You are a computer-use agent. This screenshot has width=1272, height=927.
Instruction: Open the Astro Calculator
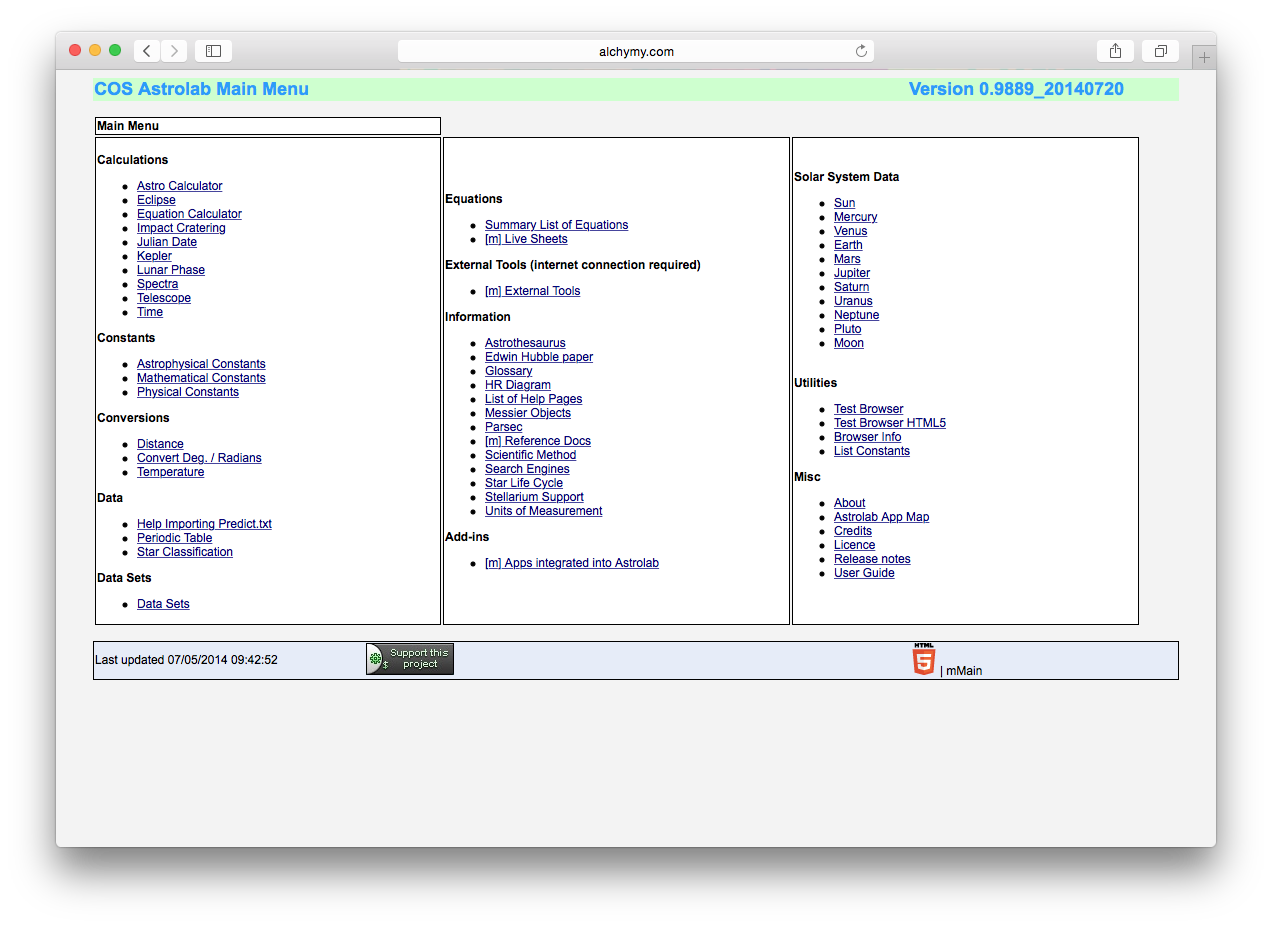(179, 185)
